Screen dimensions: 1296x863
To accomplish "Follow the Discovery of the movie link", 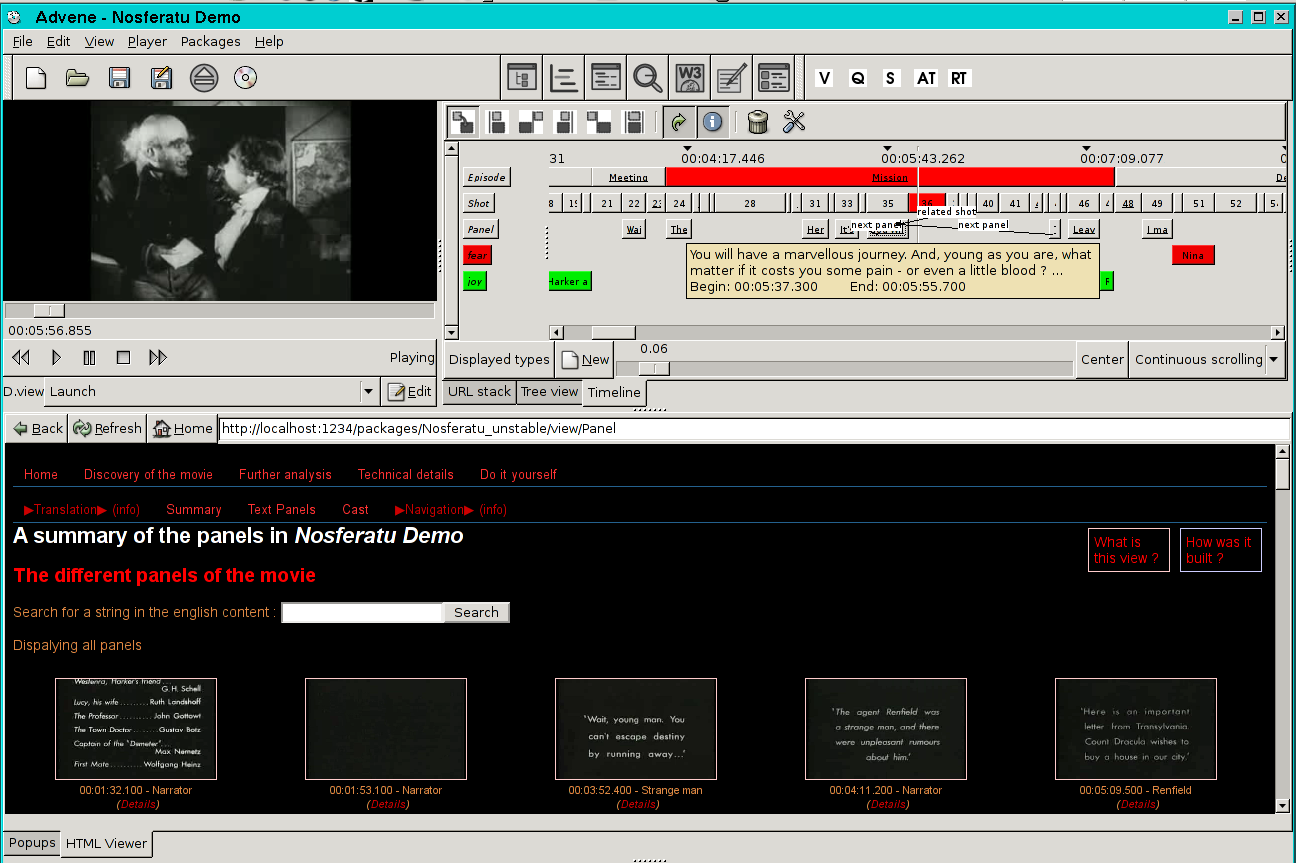I will [x=148, y=475].
